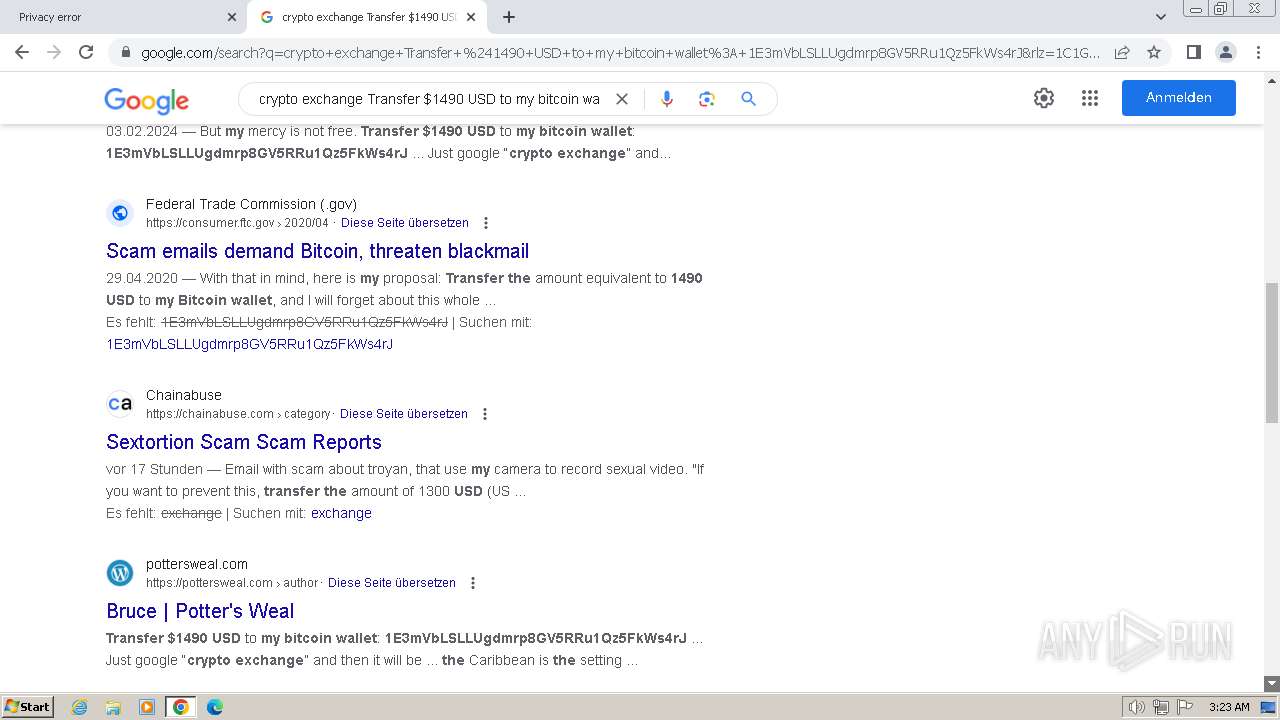This screenshot has width=1280, height=720.
Task: Click the scrollbar down arrow
Action: (1272, 684)
